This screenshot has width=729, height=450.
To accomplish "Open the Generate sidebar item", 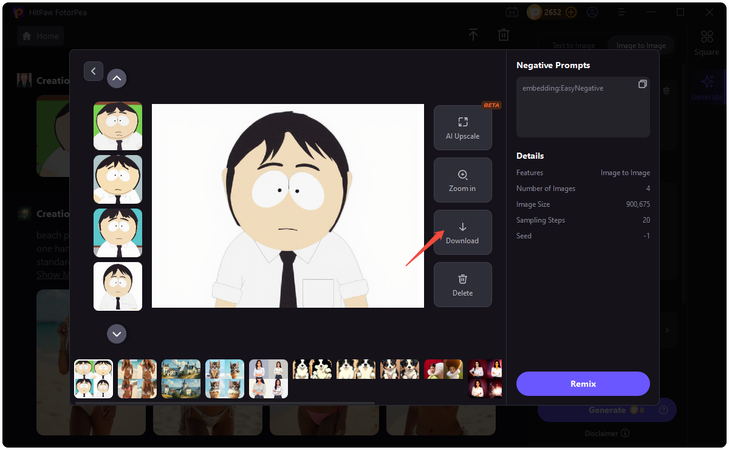I will [707, 88].
